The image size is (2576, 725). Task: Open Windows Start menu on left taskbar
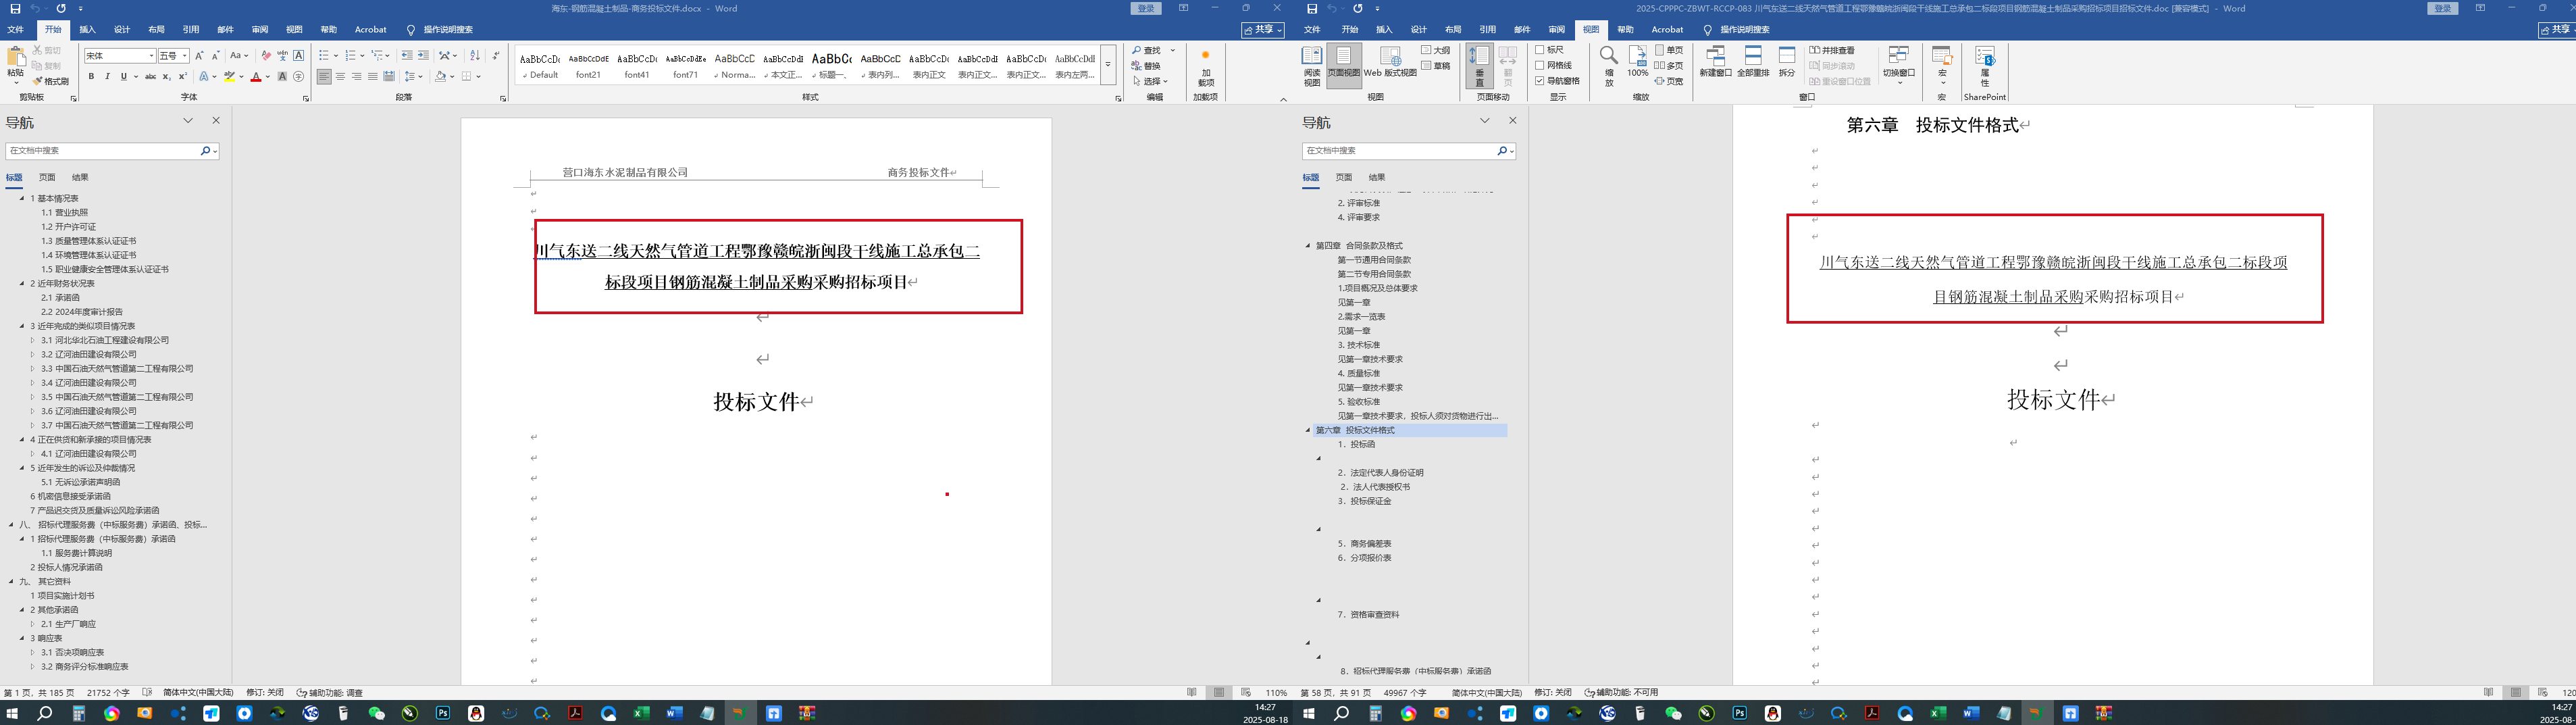click(x=12, y=713)
